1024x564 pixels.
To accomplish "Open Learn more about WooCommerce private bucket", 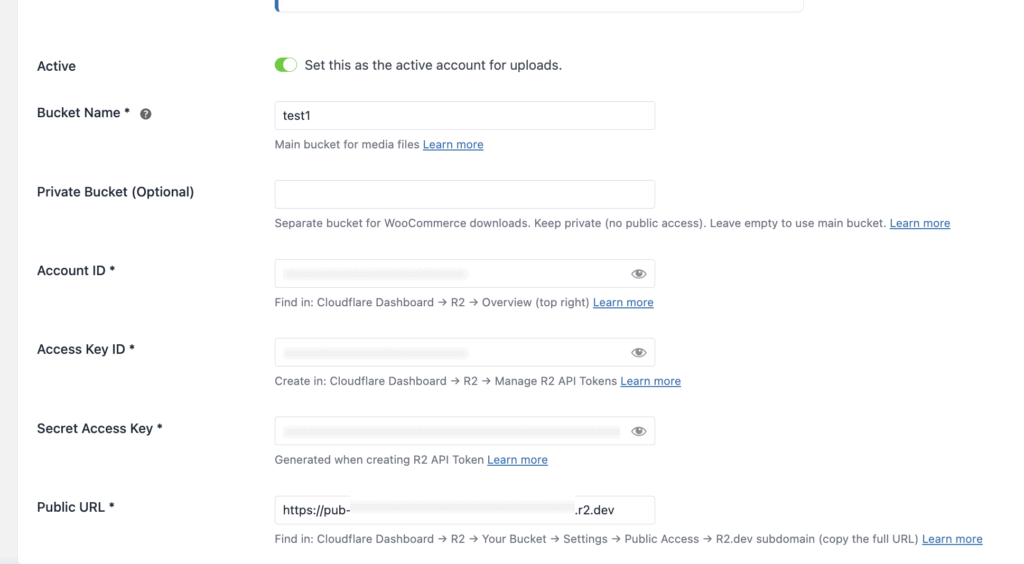I will pyautogui.click(x=919, y=224).
